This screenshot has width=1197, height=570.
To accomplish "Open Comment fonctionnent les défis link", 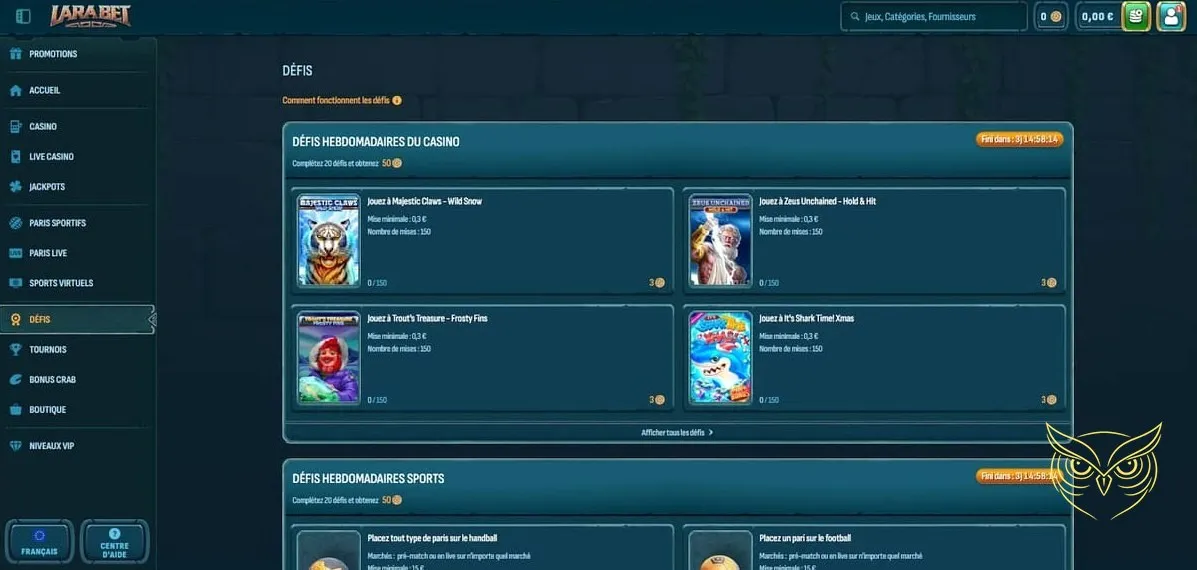I will (336, 100).
